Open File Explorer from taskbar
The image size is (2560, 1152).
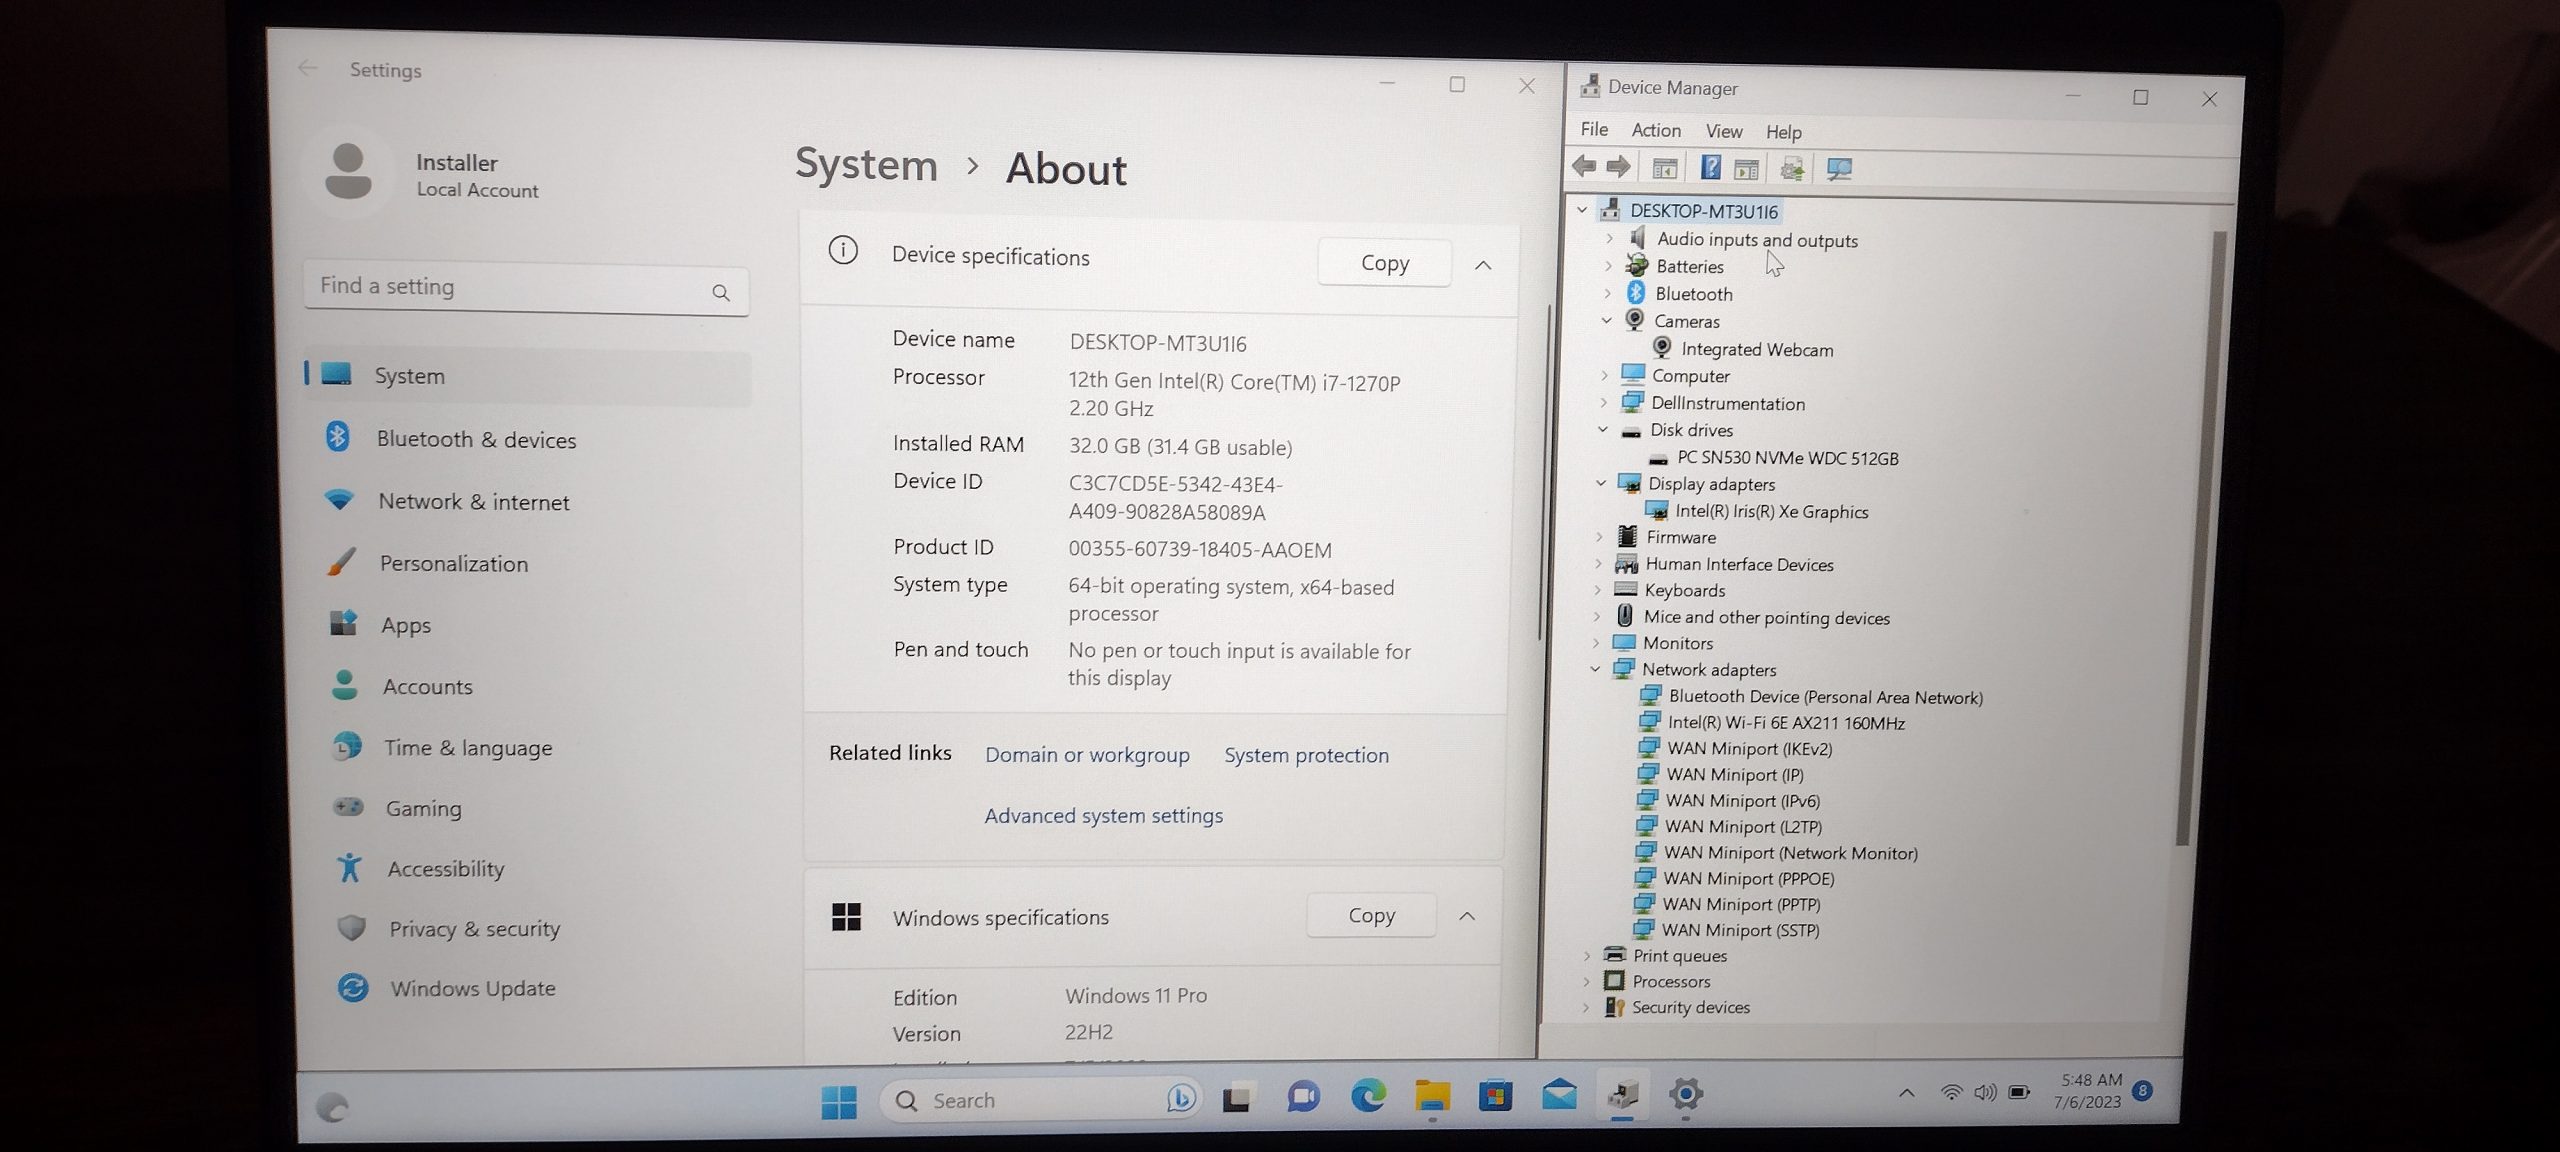pyautogui.click(x=1432, y=1096)
